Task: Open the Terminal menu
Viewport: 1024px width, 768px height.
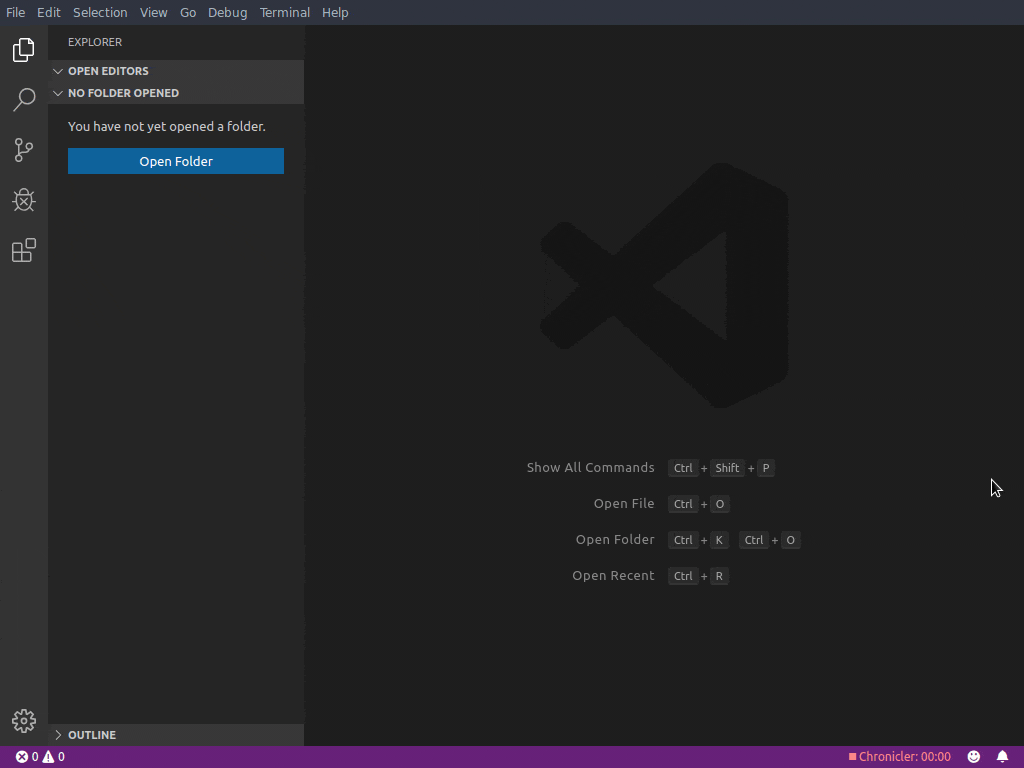Action: click(x=284, y=12)
